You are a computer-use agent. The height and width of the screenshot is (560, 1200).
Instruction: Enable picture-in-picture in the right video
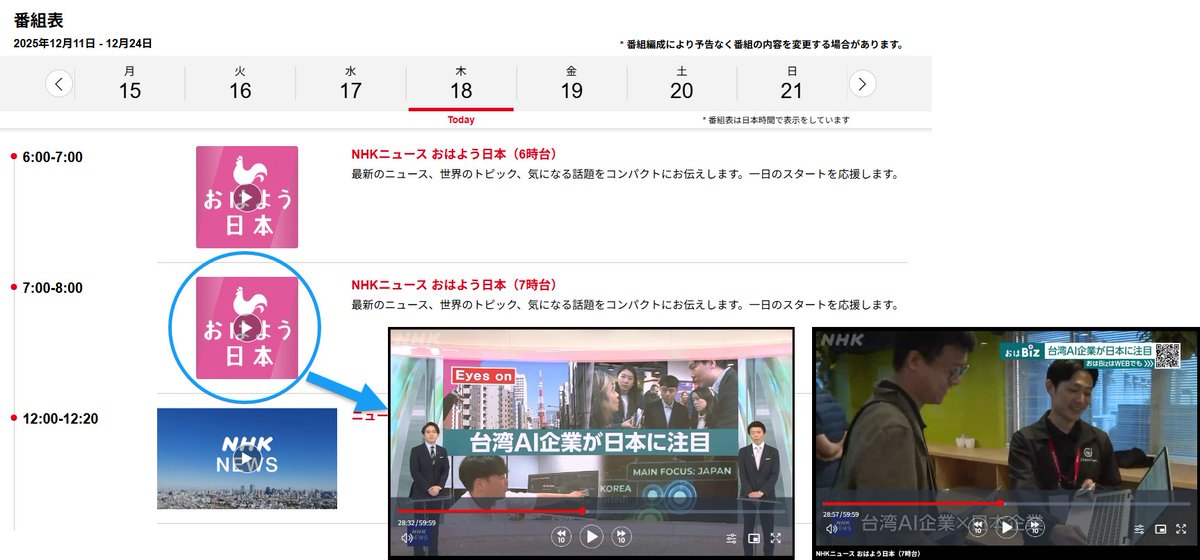(x=1160, y=528)
